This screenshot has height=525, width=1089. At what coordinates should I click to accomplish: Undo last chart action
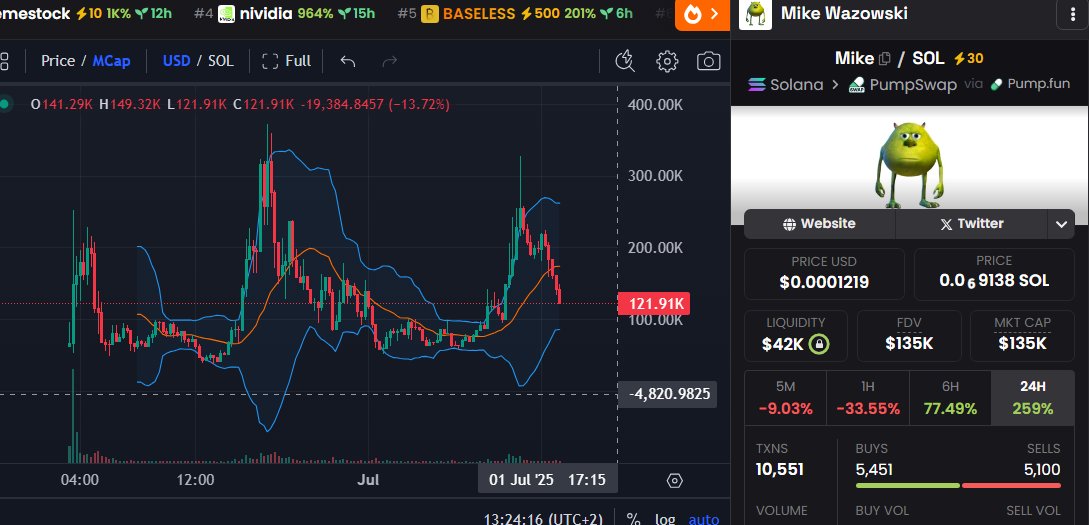pos(348,61)
